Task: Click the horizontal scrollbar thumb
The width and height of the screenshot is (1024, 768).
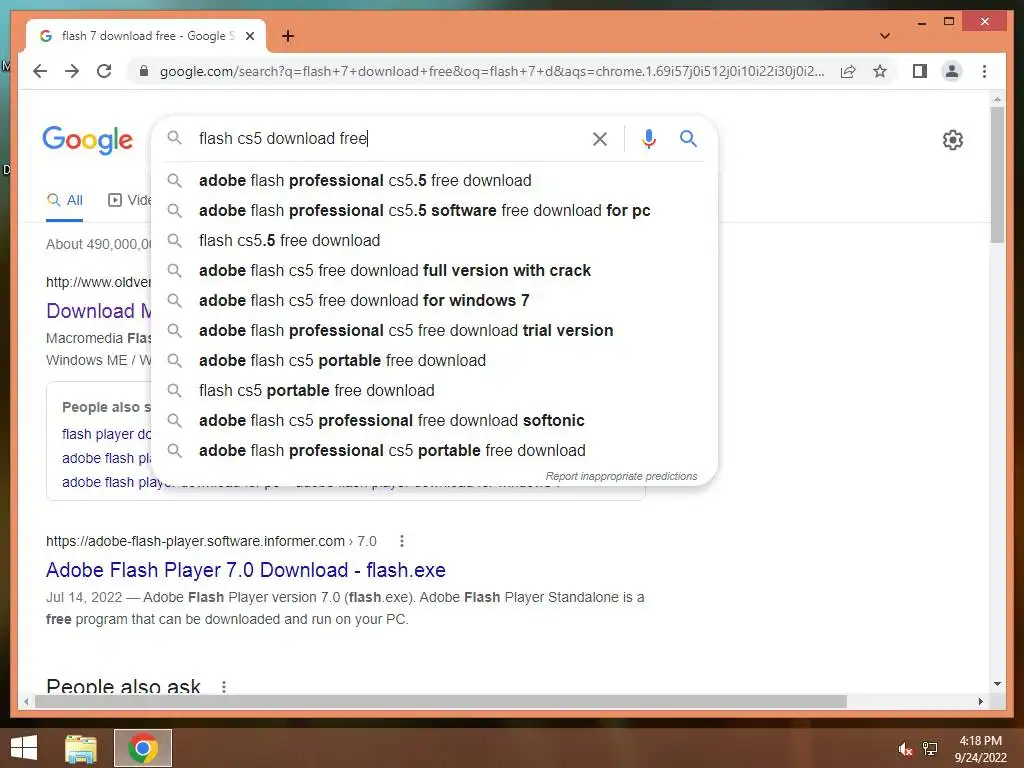Action: (441, 701)
